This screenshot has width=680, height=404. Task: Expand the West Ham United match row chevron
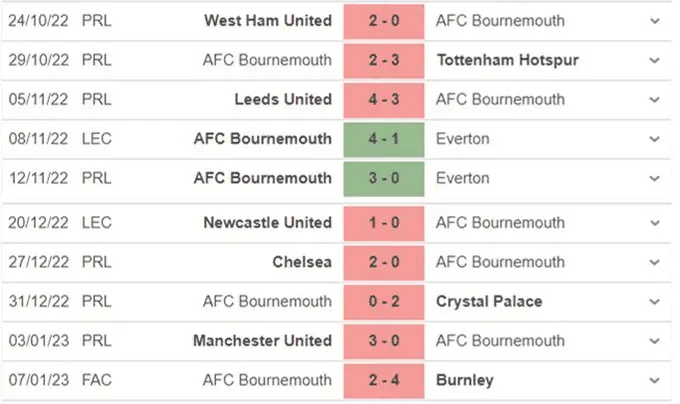tap(654, 20)
